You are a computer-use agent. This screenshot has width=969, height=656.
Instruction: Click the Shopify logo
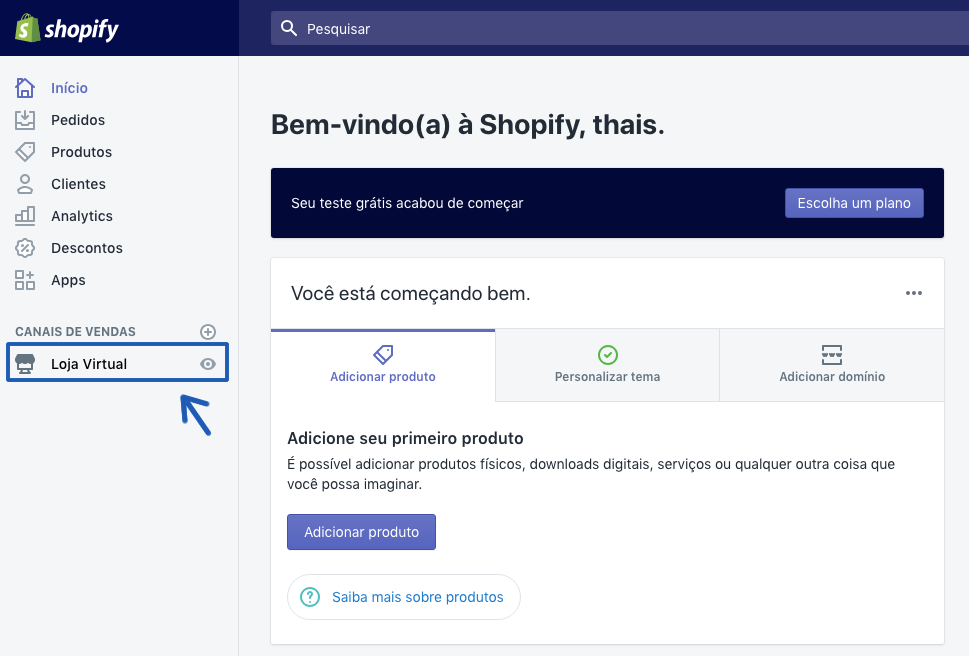(x=67, y=28)
